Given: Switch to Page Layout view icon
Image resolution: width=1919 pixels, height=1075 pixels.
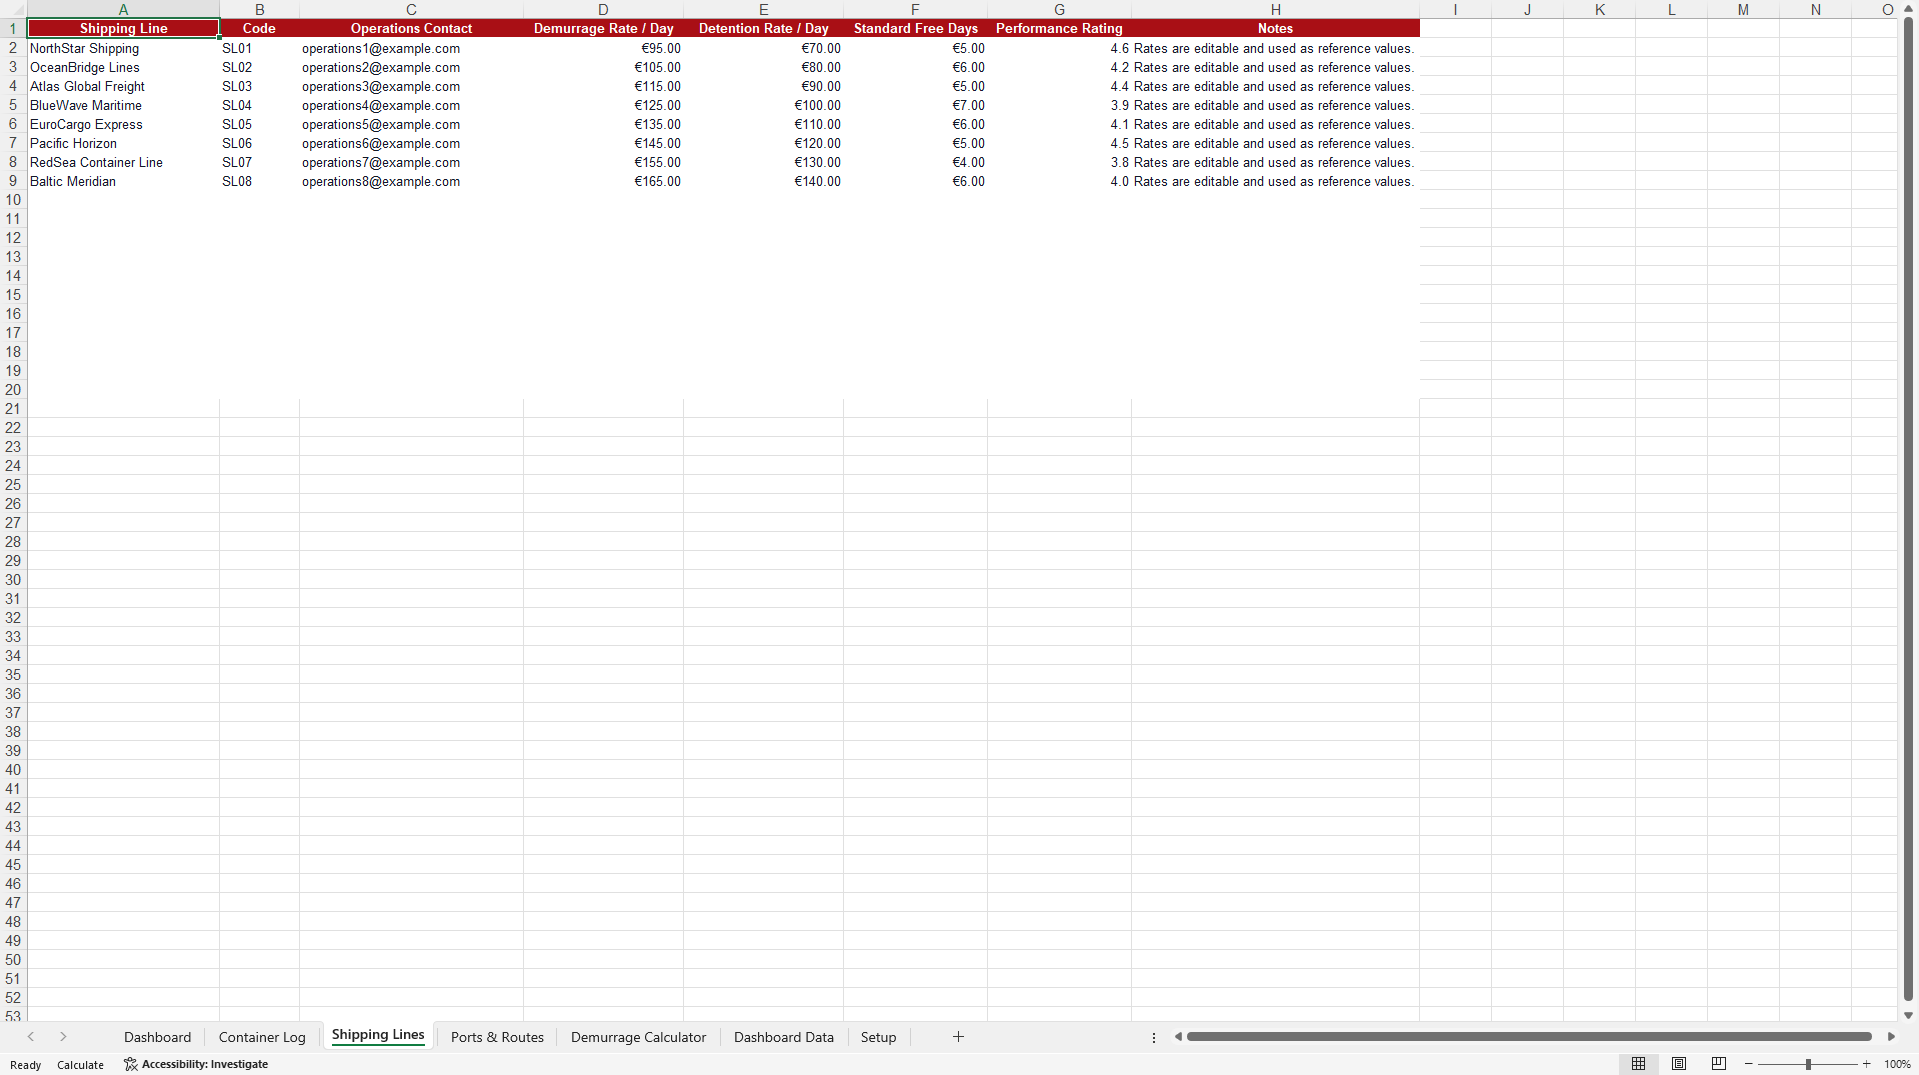Looking at the screenshot, I should [x=1679, y=1064].
